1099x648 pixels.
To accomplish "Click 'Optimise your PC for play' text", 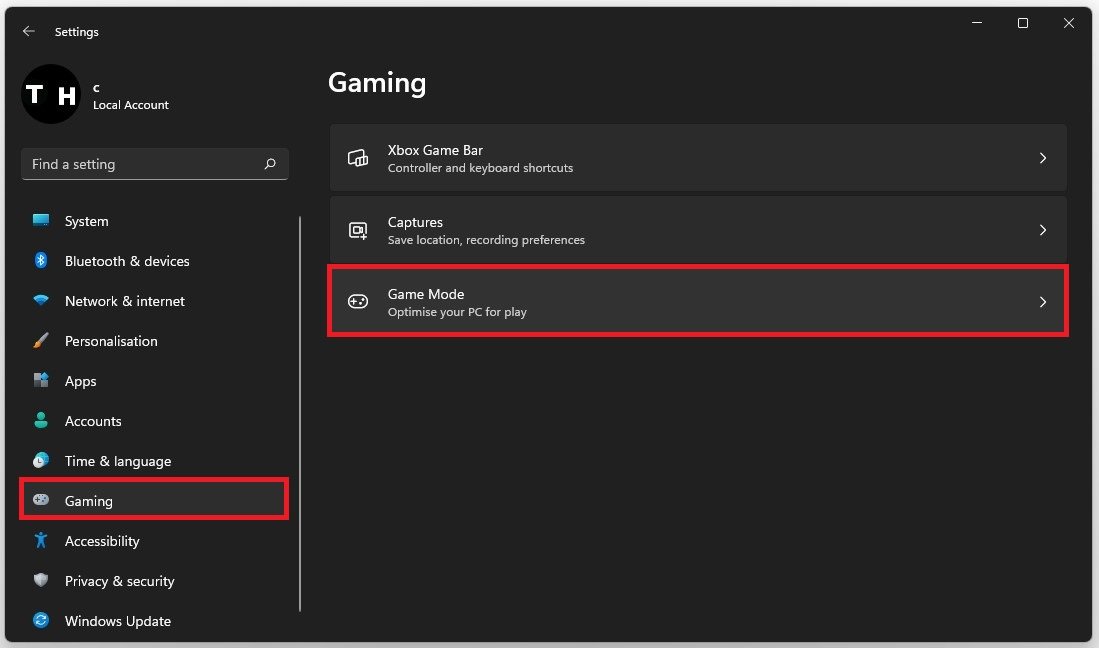I will click(x=457, y=312).
